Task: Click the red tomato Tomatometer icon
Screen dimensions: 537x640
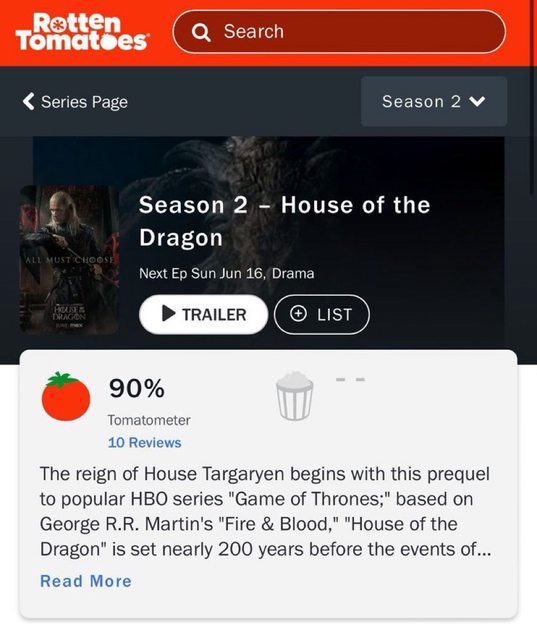Action: pos(66,396)
